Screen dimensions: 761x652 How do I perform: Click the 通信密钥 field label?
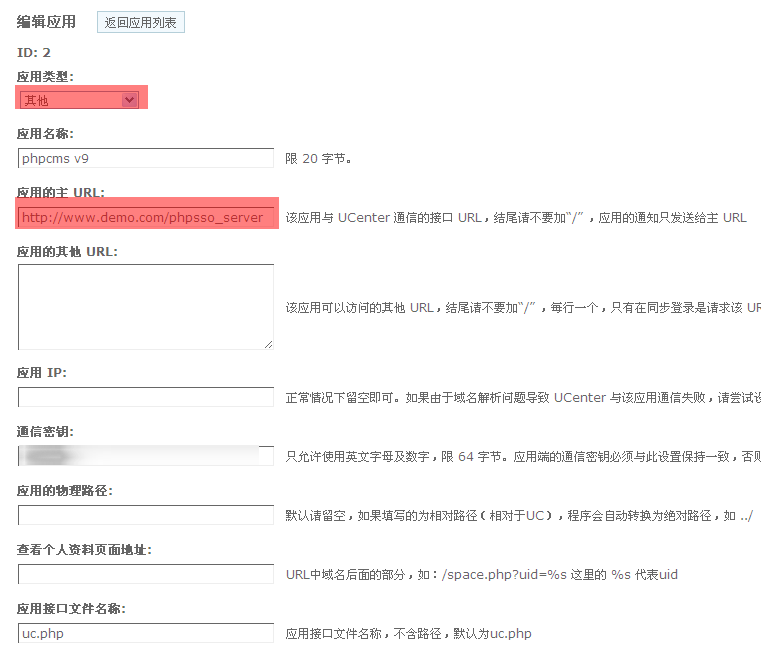pyautogui.click(x=45, y=432)
